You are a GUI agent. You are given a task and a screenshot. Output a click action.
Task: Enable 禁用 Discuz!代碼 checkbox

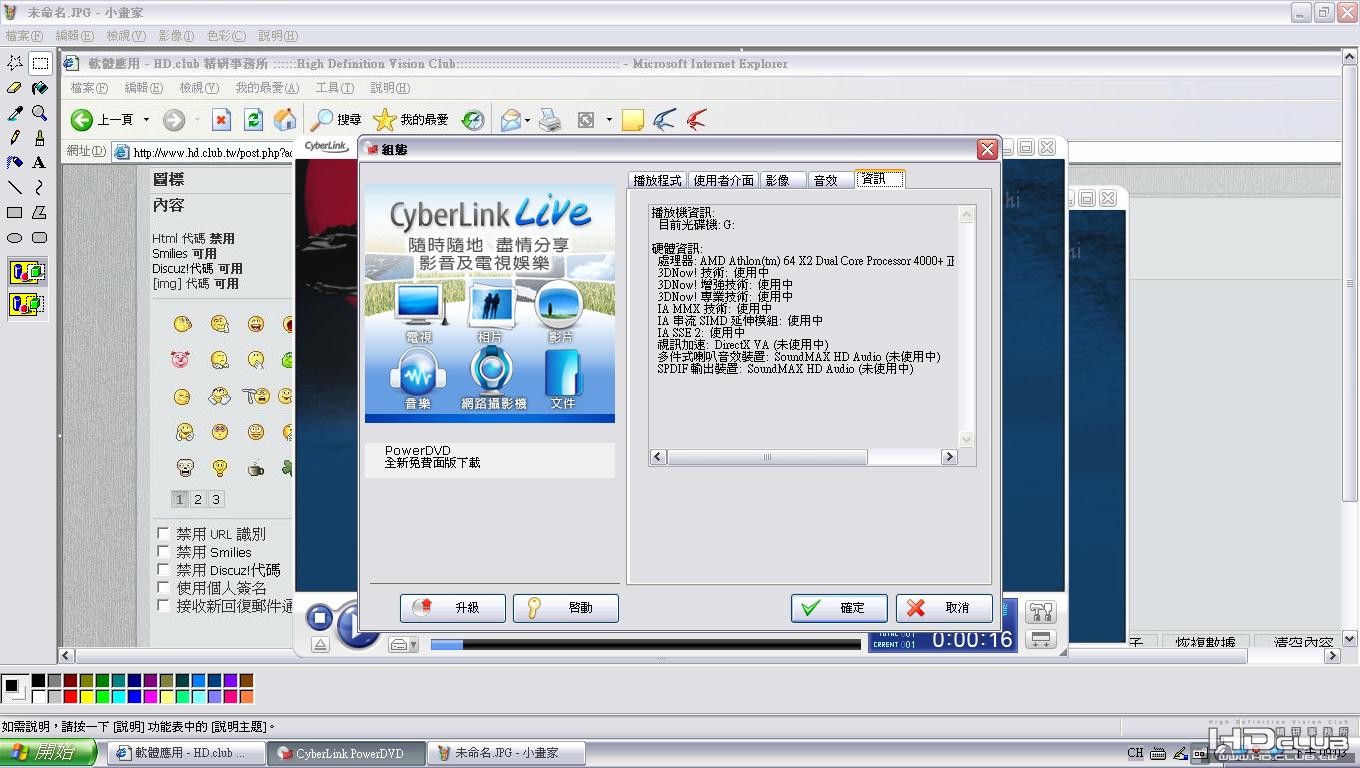pos(163,570)
